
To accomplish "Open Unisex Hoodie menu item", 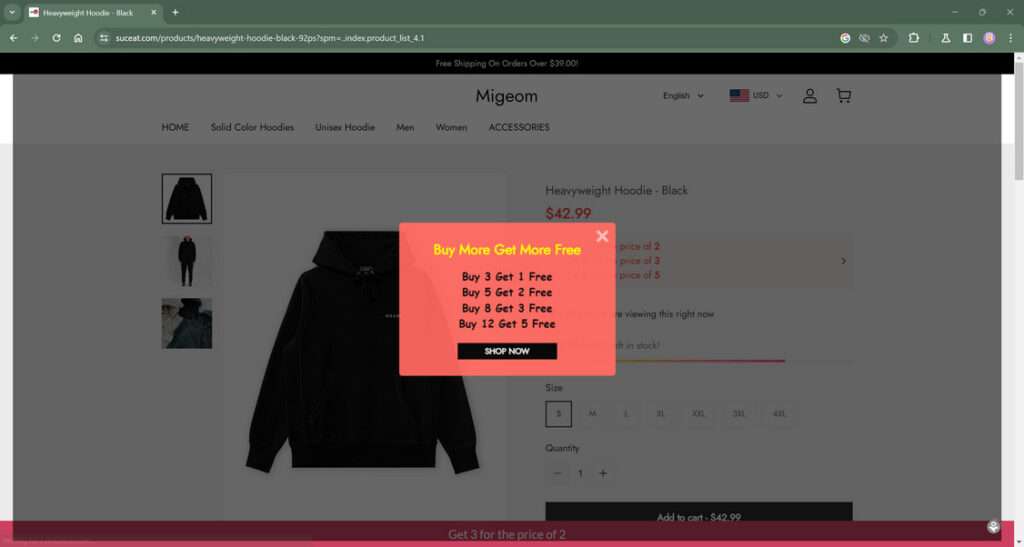I will (345, 127).
